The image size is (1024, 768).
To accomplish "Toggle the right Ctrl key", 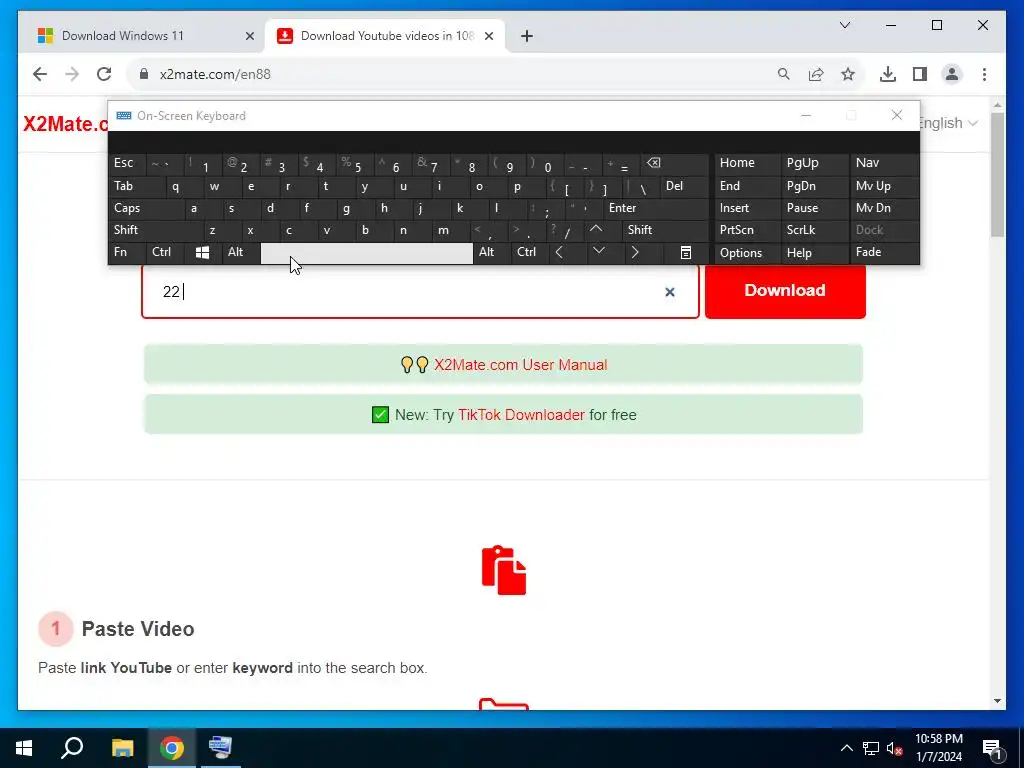I will [x=530, y=253].
